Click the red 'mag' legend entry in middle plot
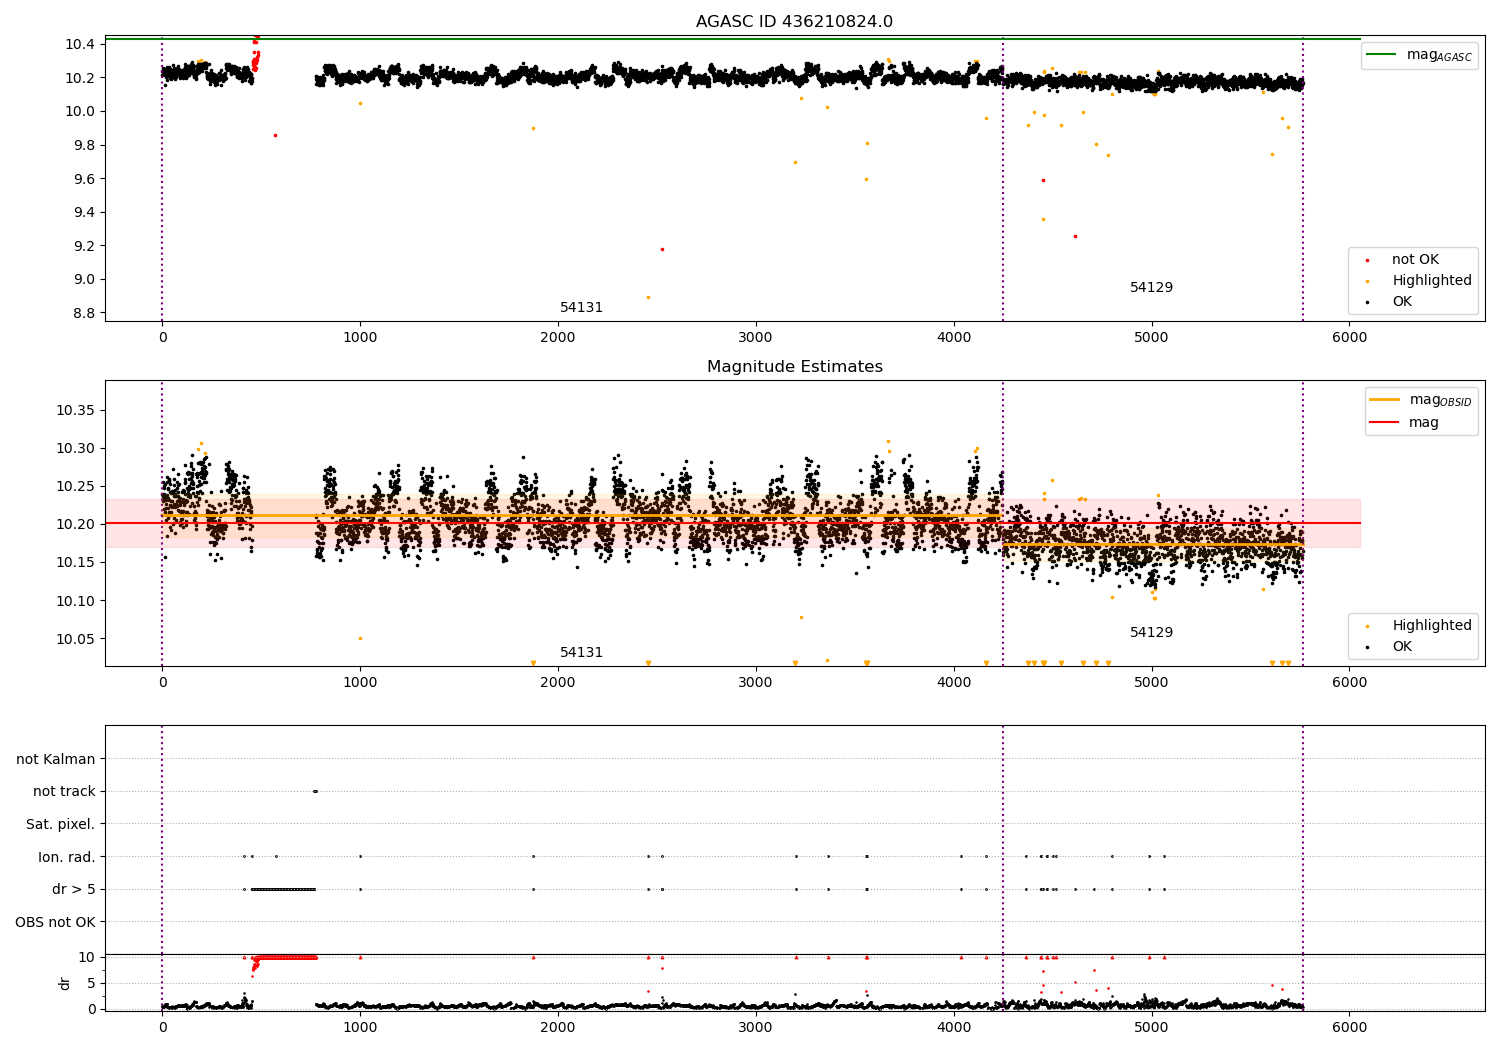Image resolution: width=1500 pixels, height=1050 pixels. coord(1405,423)
